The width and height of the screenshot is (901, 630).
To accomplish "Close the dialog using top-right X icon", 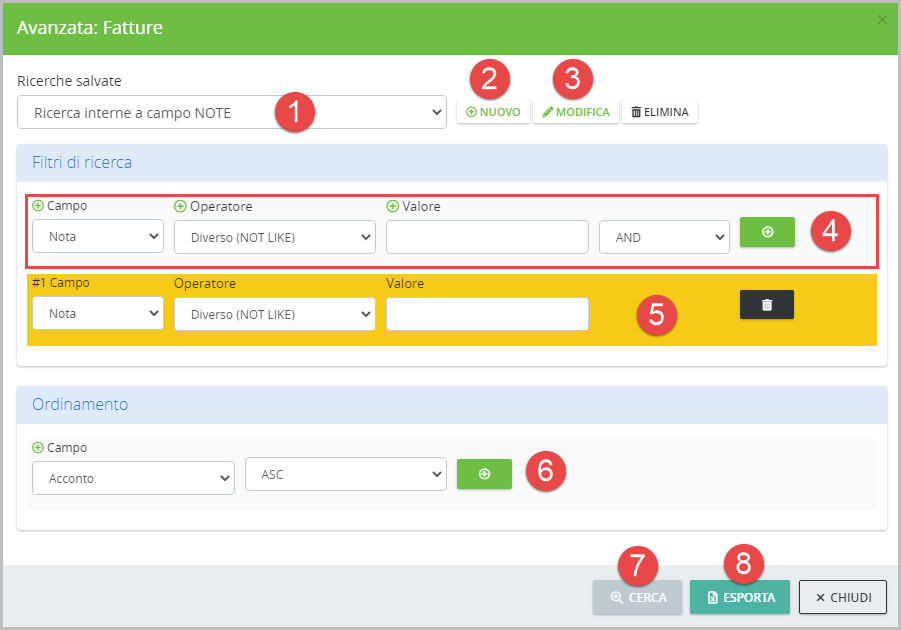I will [882, 19].
